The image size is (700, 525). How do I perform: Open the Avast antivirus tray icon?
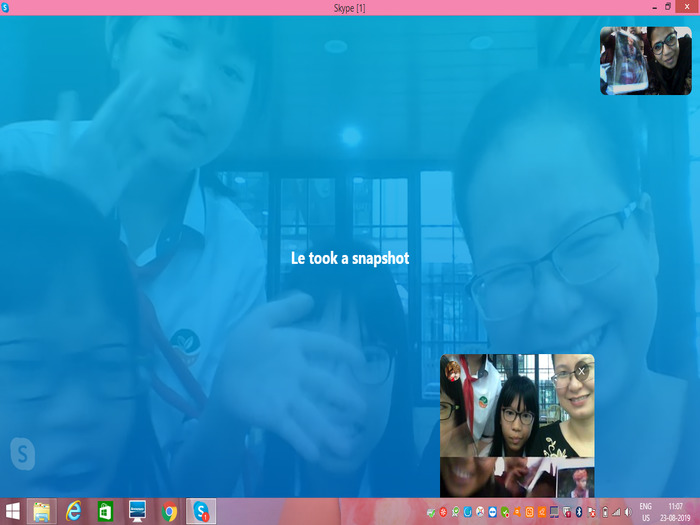517,512
